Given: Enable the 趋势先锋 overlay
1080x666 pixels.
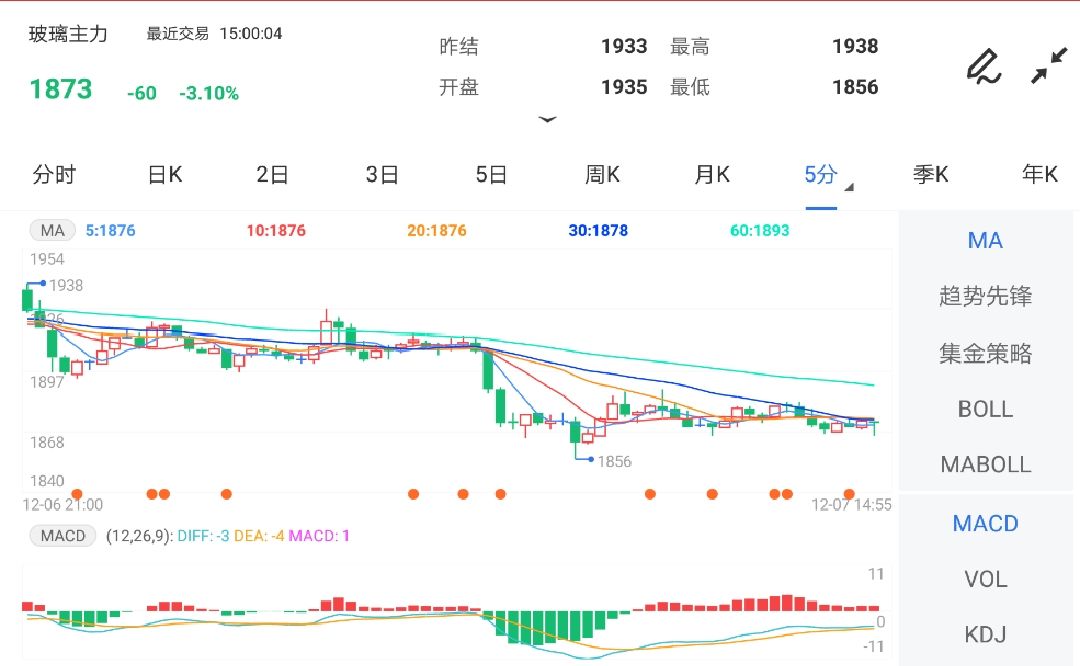Looking at the screenshot, I should [984, 296].
